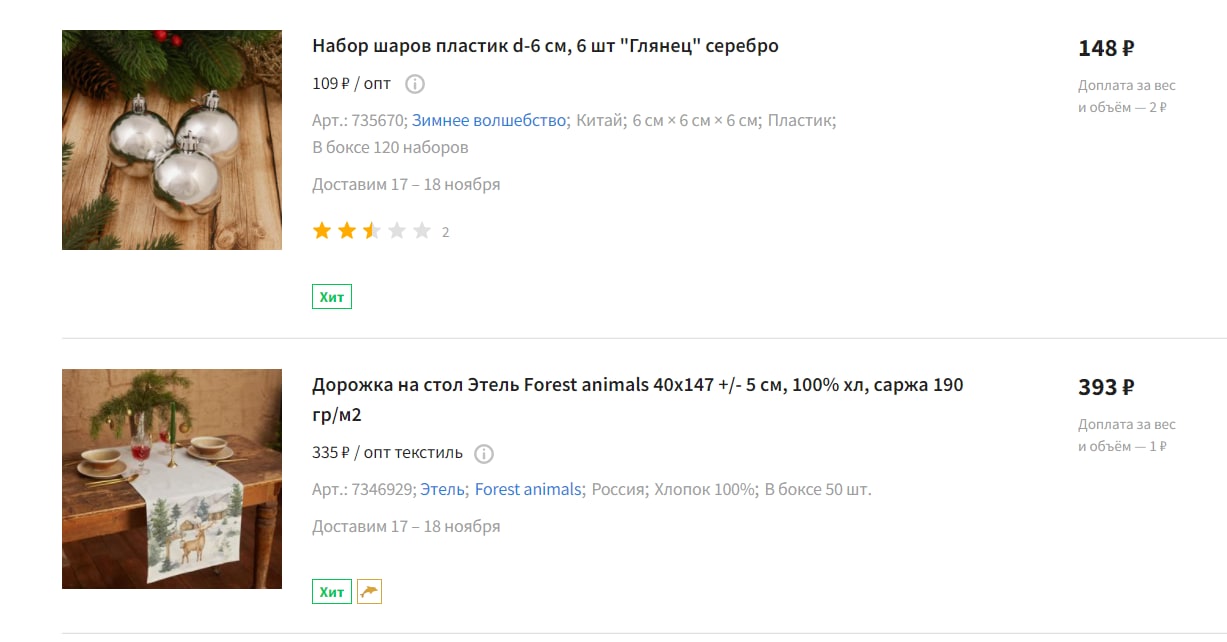Screen dimensions: 1227x642
Task: Click price 148 ₽
Action: click(1106, 48)
